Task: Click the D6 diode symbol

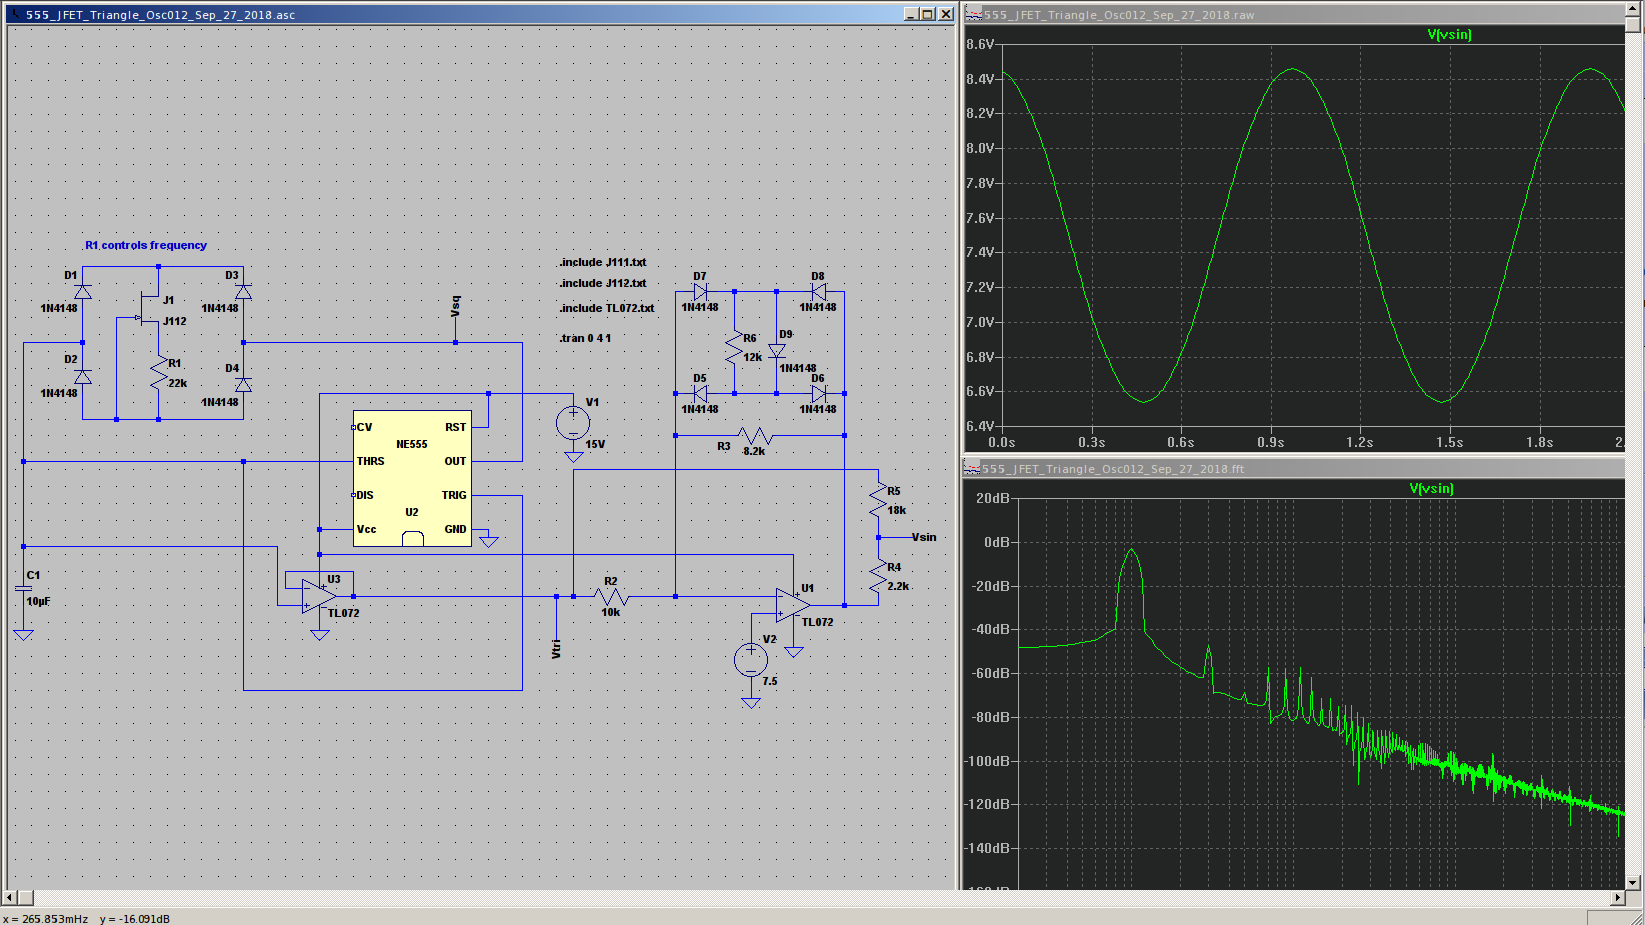Action: (819, 393)
